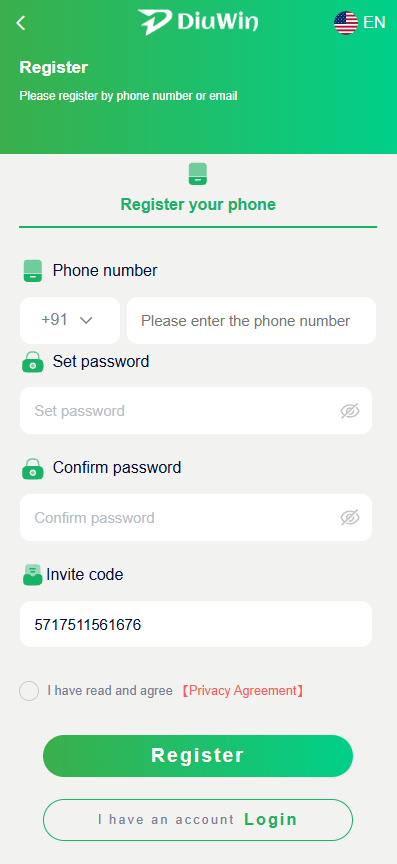
Task: Tick the I have read and agree circle
Action: (29, 691)
